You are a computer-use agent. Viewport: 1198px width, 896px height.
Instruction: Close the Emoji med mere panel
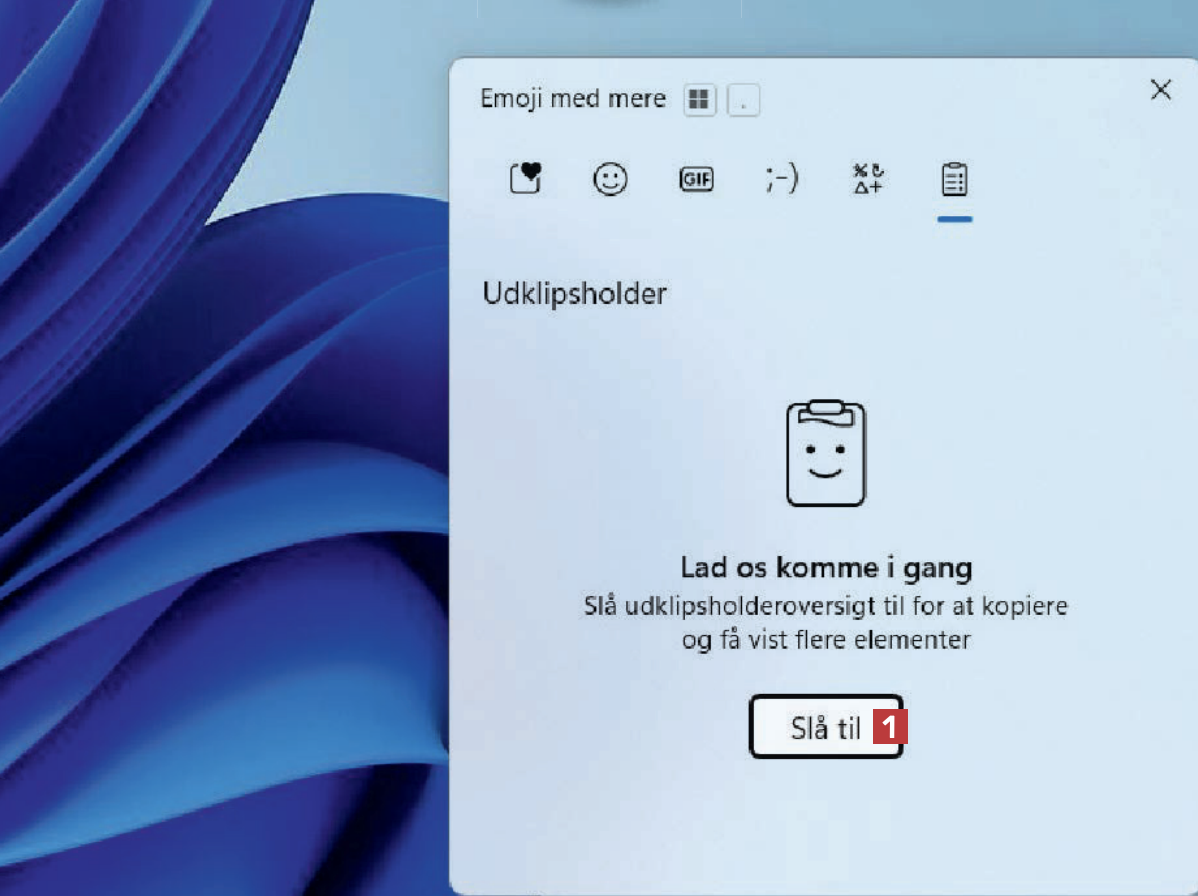tap(1161, 89)
